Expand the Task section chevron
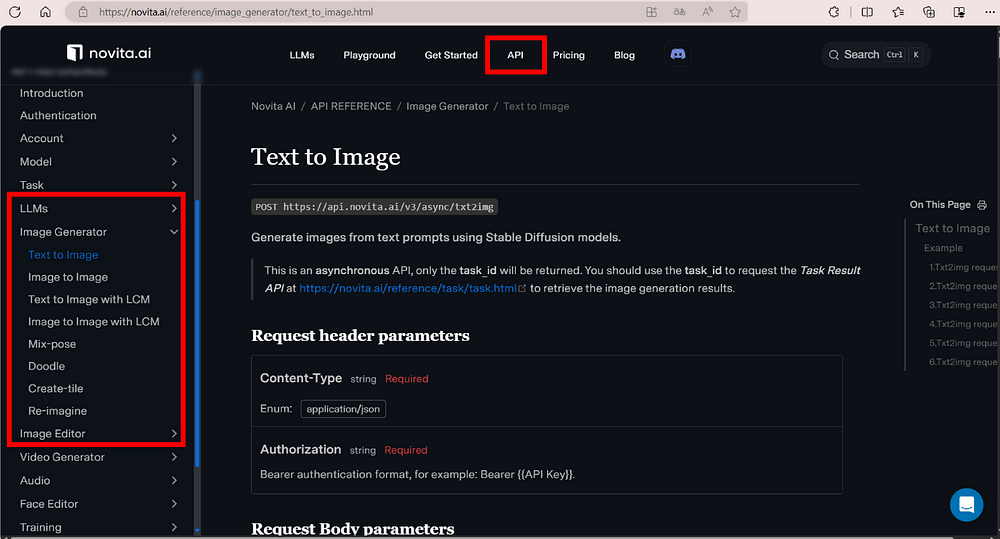The width and height of the screenshot is (1000, 539). click(174, 185)
